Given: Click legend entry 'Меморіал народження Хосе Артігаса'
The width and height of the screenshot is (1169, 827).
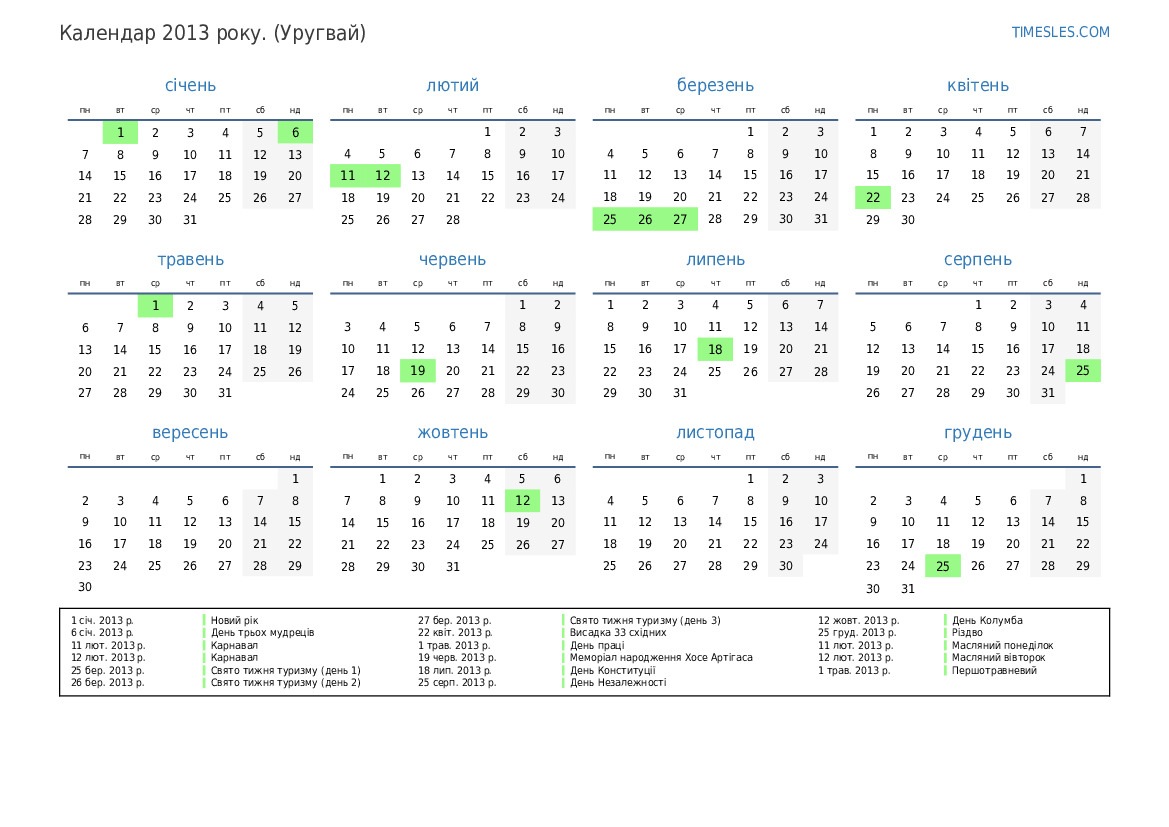Looking at the screenshot, I should pyautogui.click(x=661, y=658).
